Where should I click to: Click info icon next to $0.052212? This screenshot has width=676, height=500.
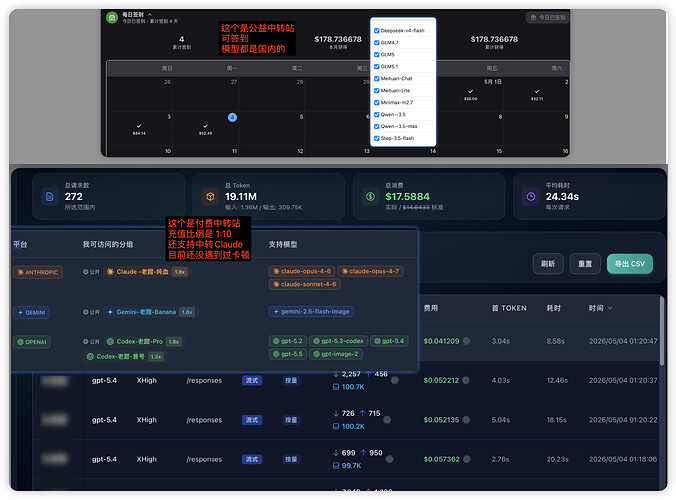coord(466,381)
